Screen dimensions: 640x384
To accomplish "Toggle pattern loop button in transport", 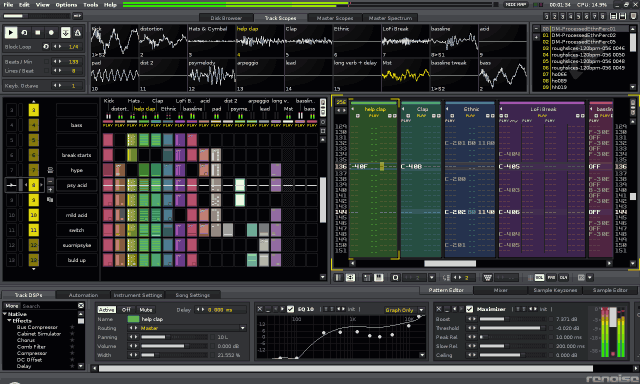I will (x=24, y=33).
